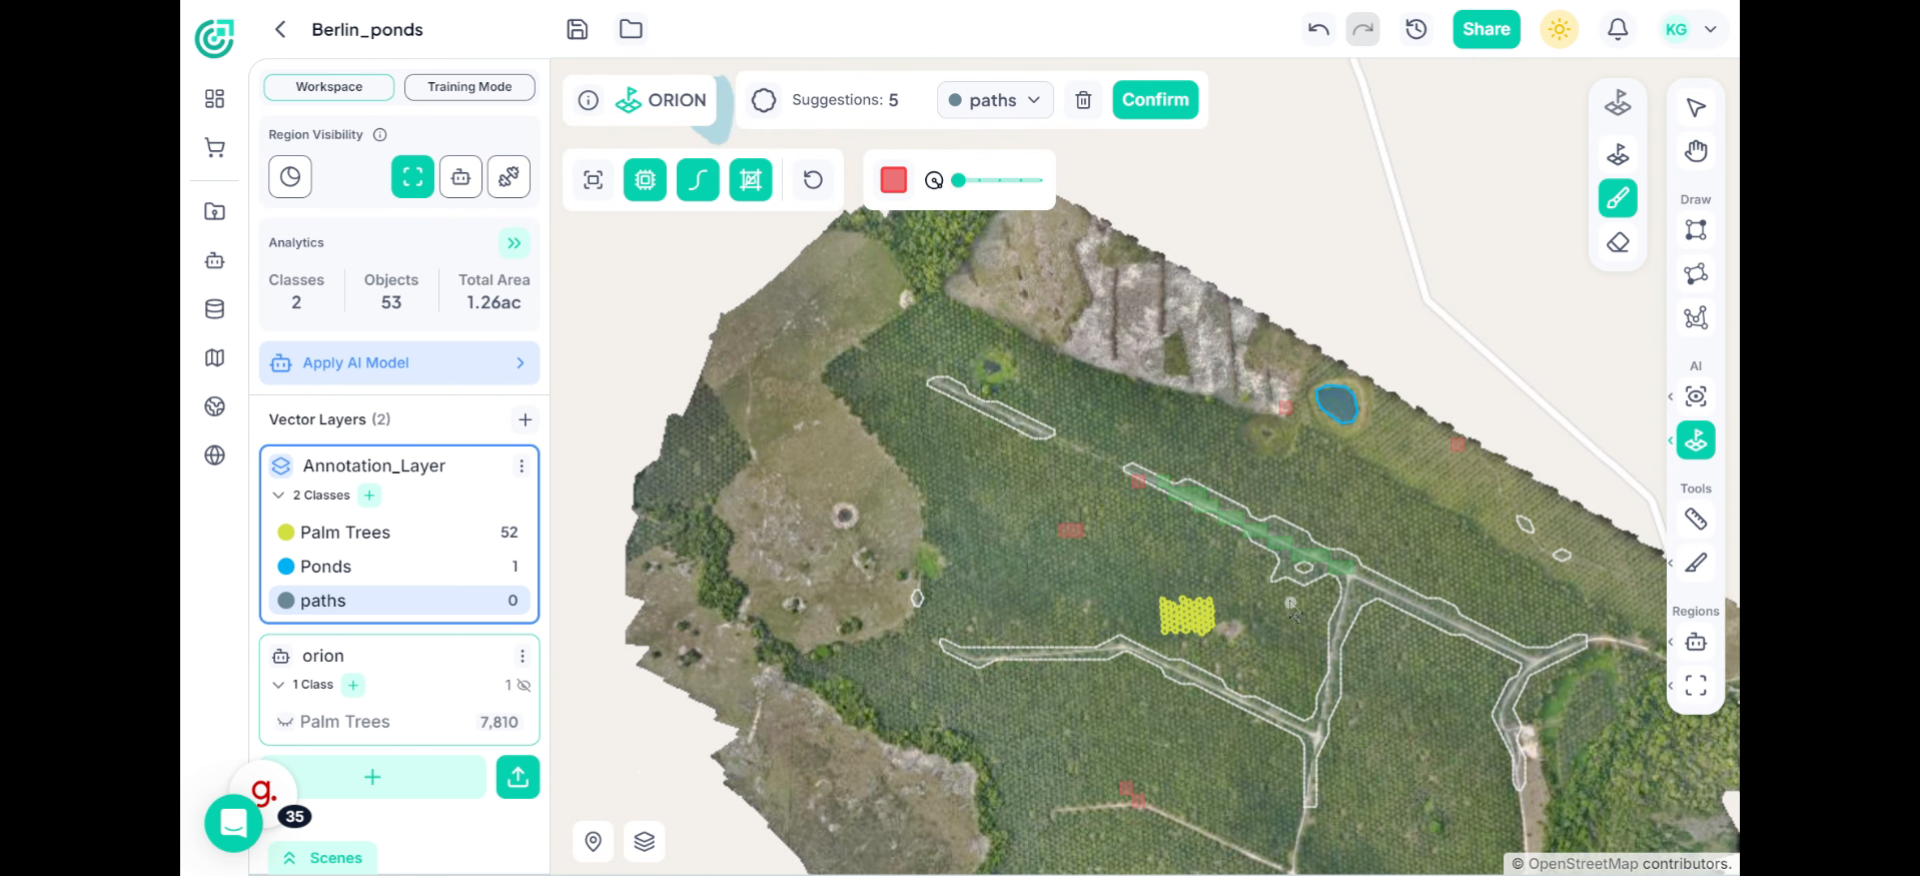Screen dimensions: 1920x876
Task: Confirm the suggestions
Action: tap(1155, 100)
